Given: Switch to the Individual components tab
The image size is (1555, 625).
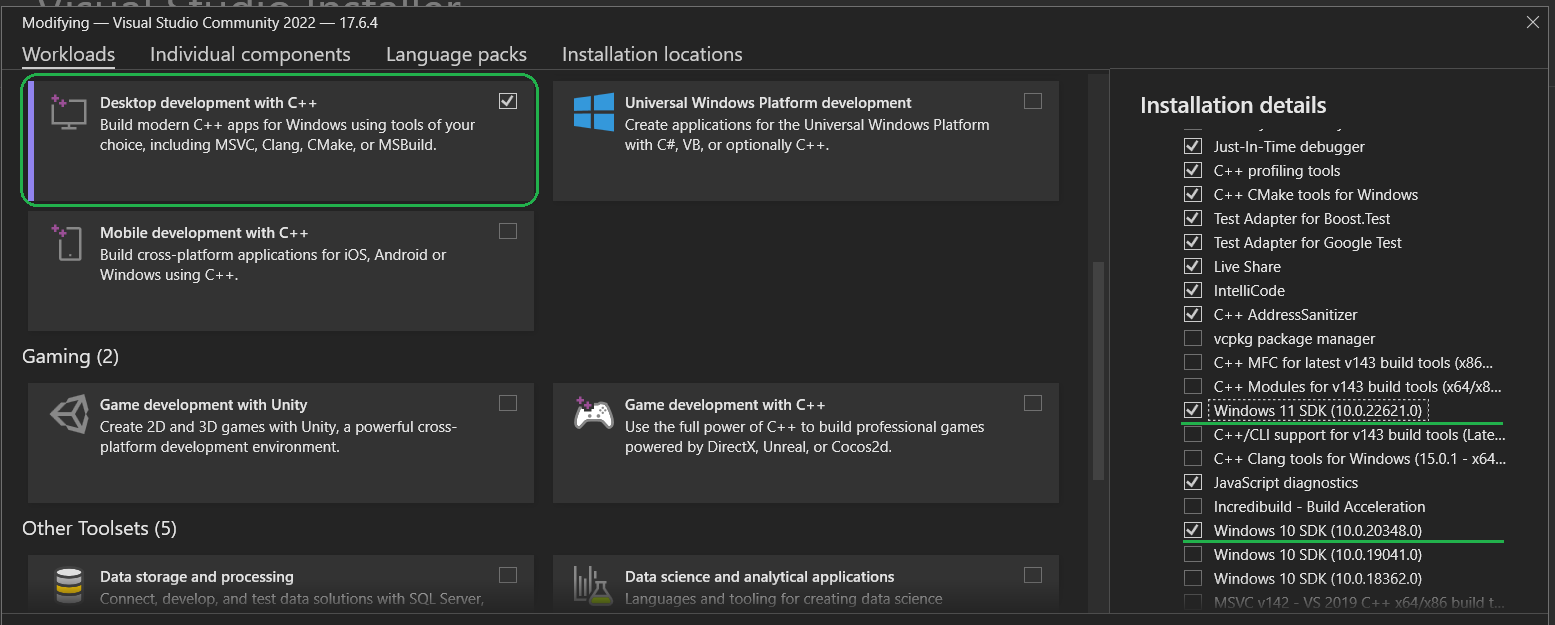Looking at the screenshot, I should click(x=250, y=54).
